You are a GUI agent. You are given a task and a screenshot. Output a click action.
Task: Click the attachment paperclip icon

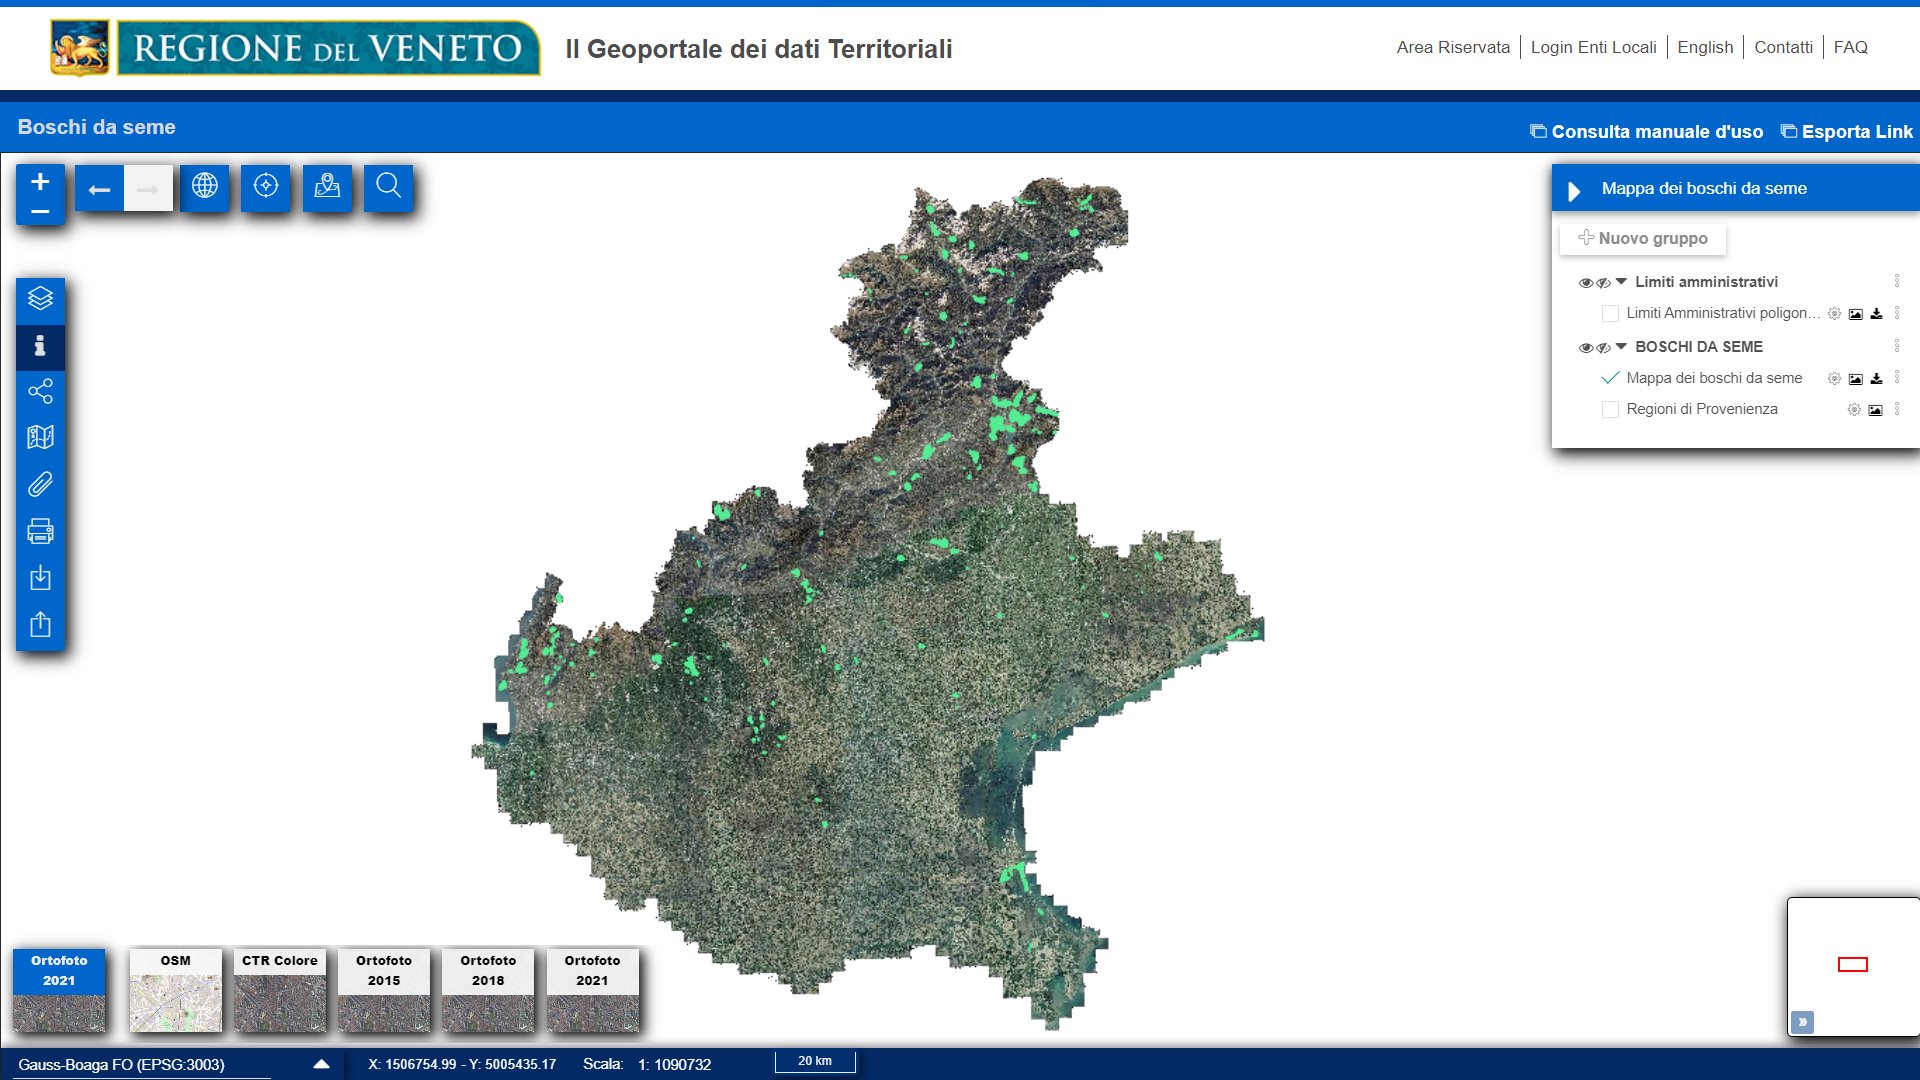click(x=40, y=485)
